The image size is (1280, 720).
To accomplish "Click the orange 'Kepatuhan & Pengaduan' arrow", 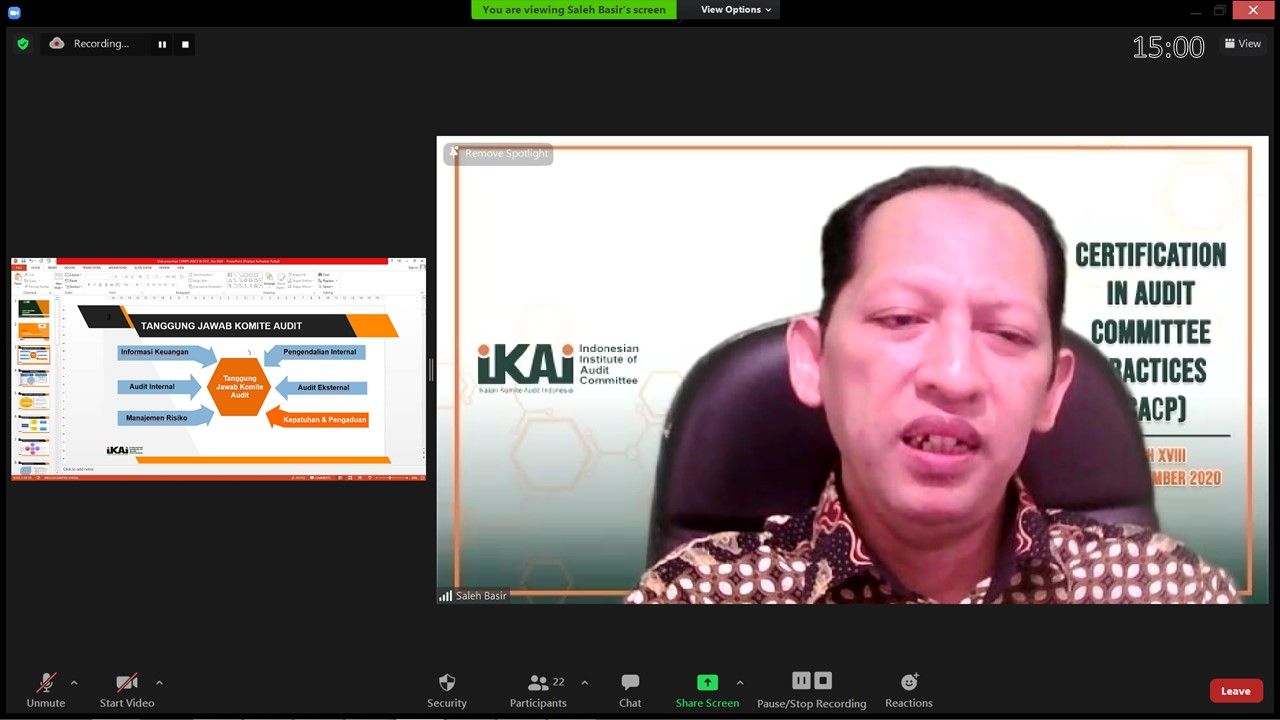I will (x=318, y=420).
